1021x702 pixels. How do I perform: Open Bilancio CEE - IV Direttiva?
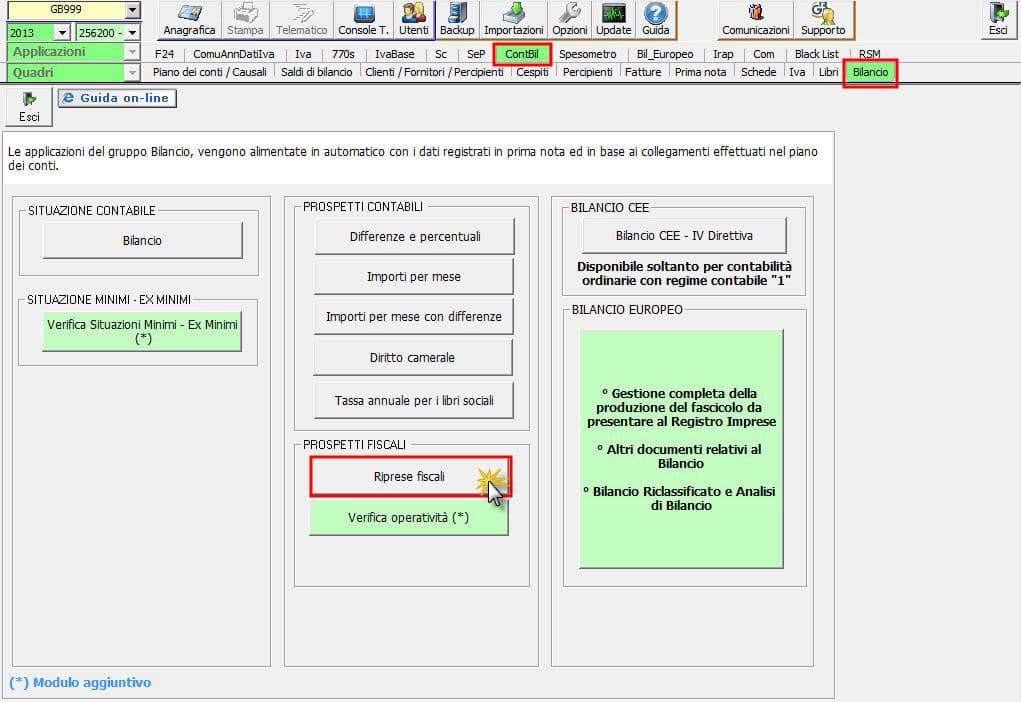[684, 236]
